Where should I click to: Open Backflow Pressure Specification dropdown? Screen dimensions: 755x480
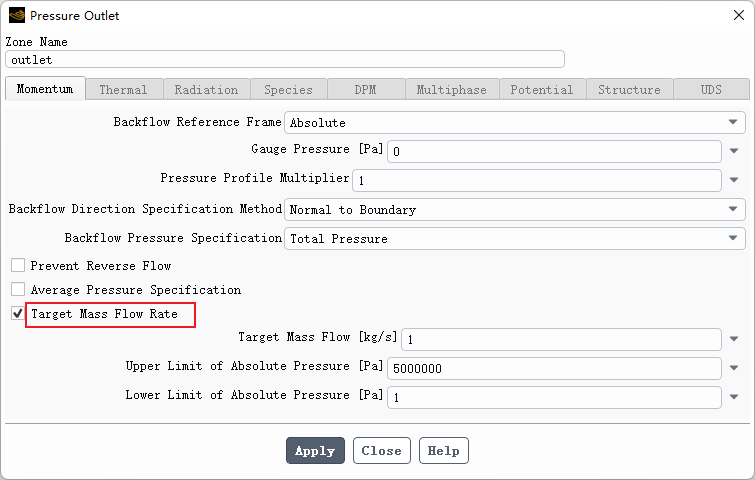733,239
